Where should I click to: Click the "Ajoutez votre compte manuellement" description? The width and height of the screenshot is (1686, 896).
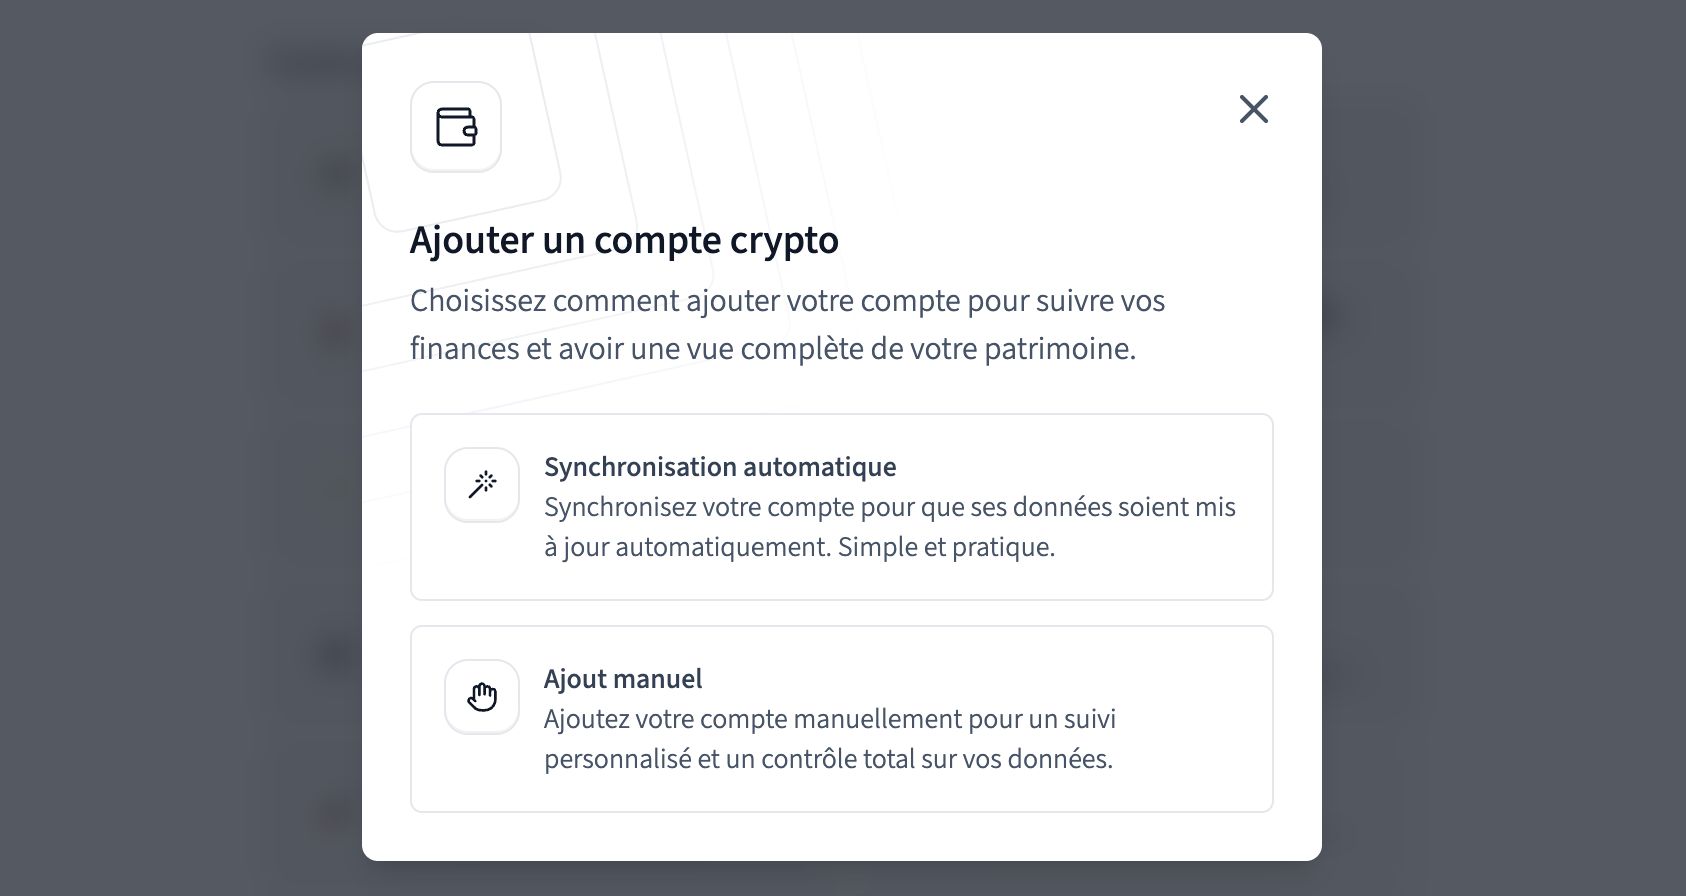pos(829,719)
